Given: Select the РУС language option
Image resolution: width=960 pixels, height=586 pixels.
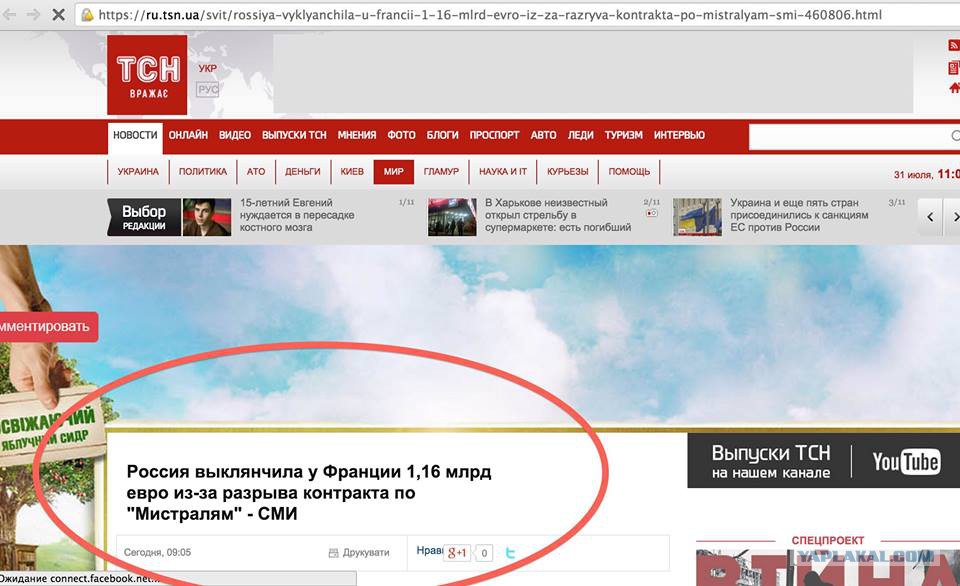Looking at the screenshot, I should (x=207, y=89).
